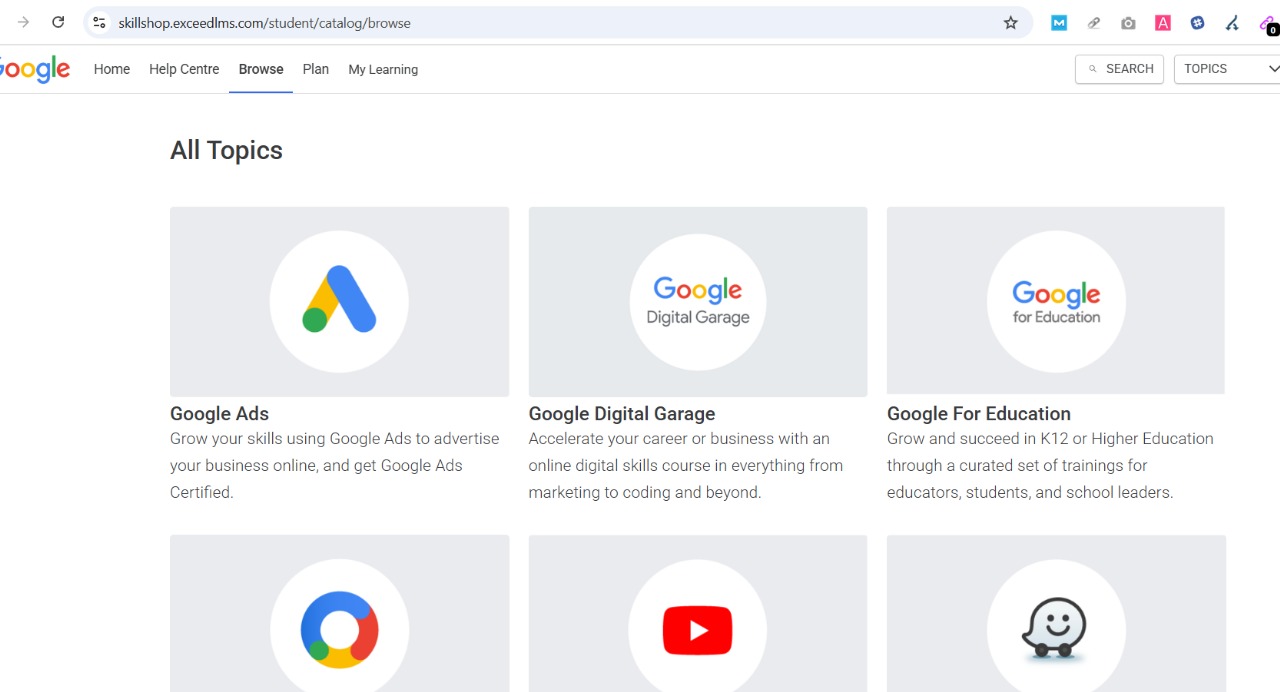Screen dimensions: 1280x692
Task: Go to the Plan section
Action: [315, 69]
